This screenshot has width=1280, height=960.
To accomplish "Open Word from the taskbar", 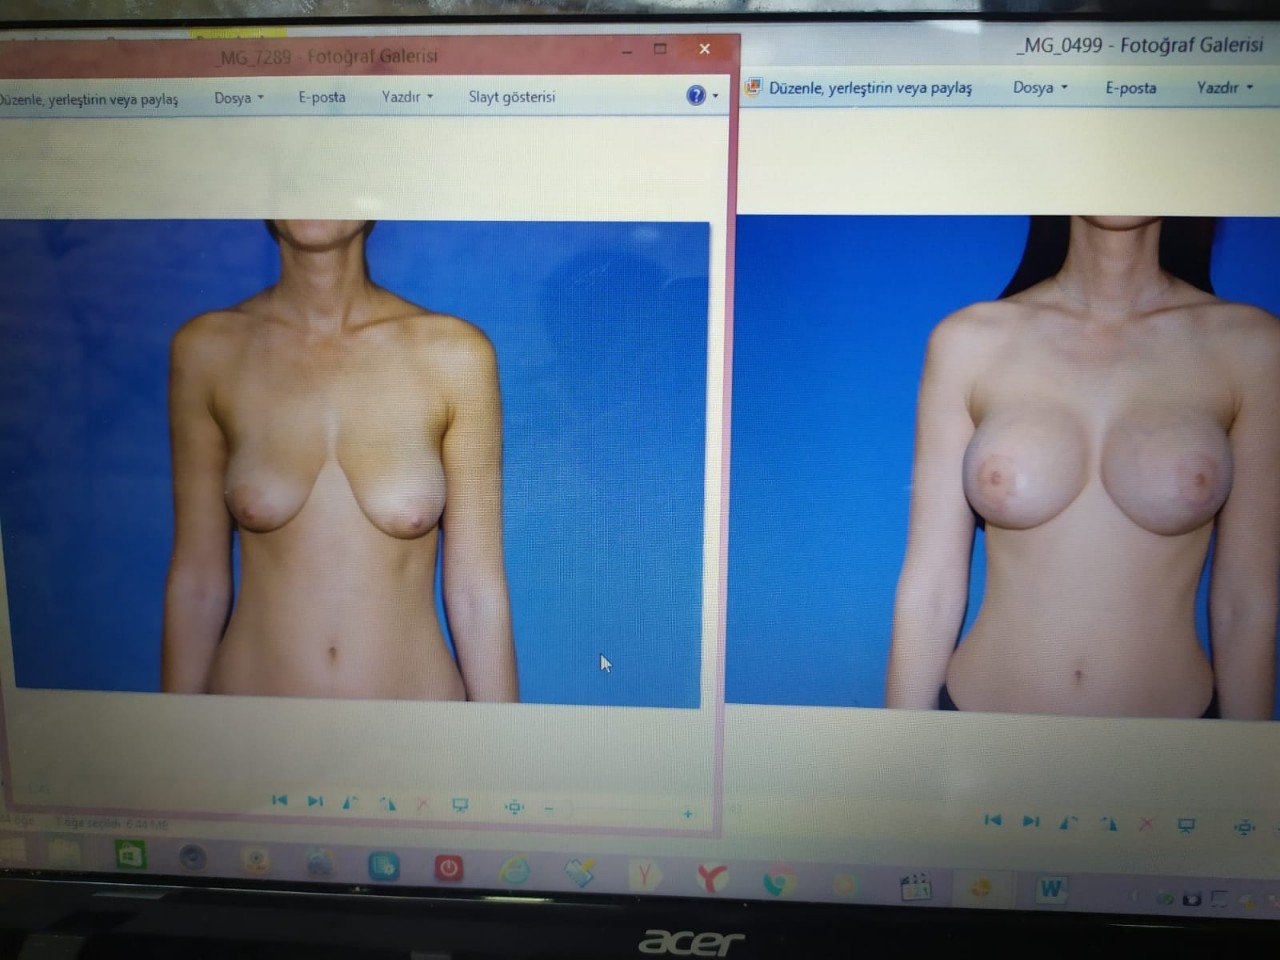I will [1051, 889].
